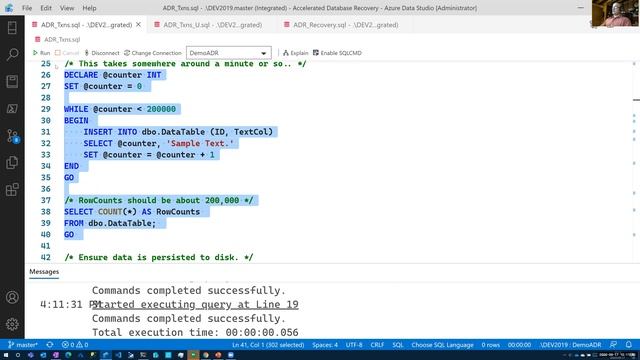
Task: Open the Windows Start menu
Action: coord(6,355)
